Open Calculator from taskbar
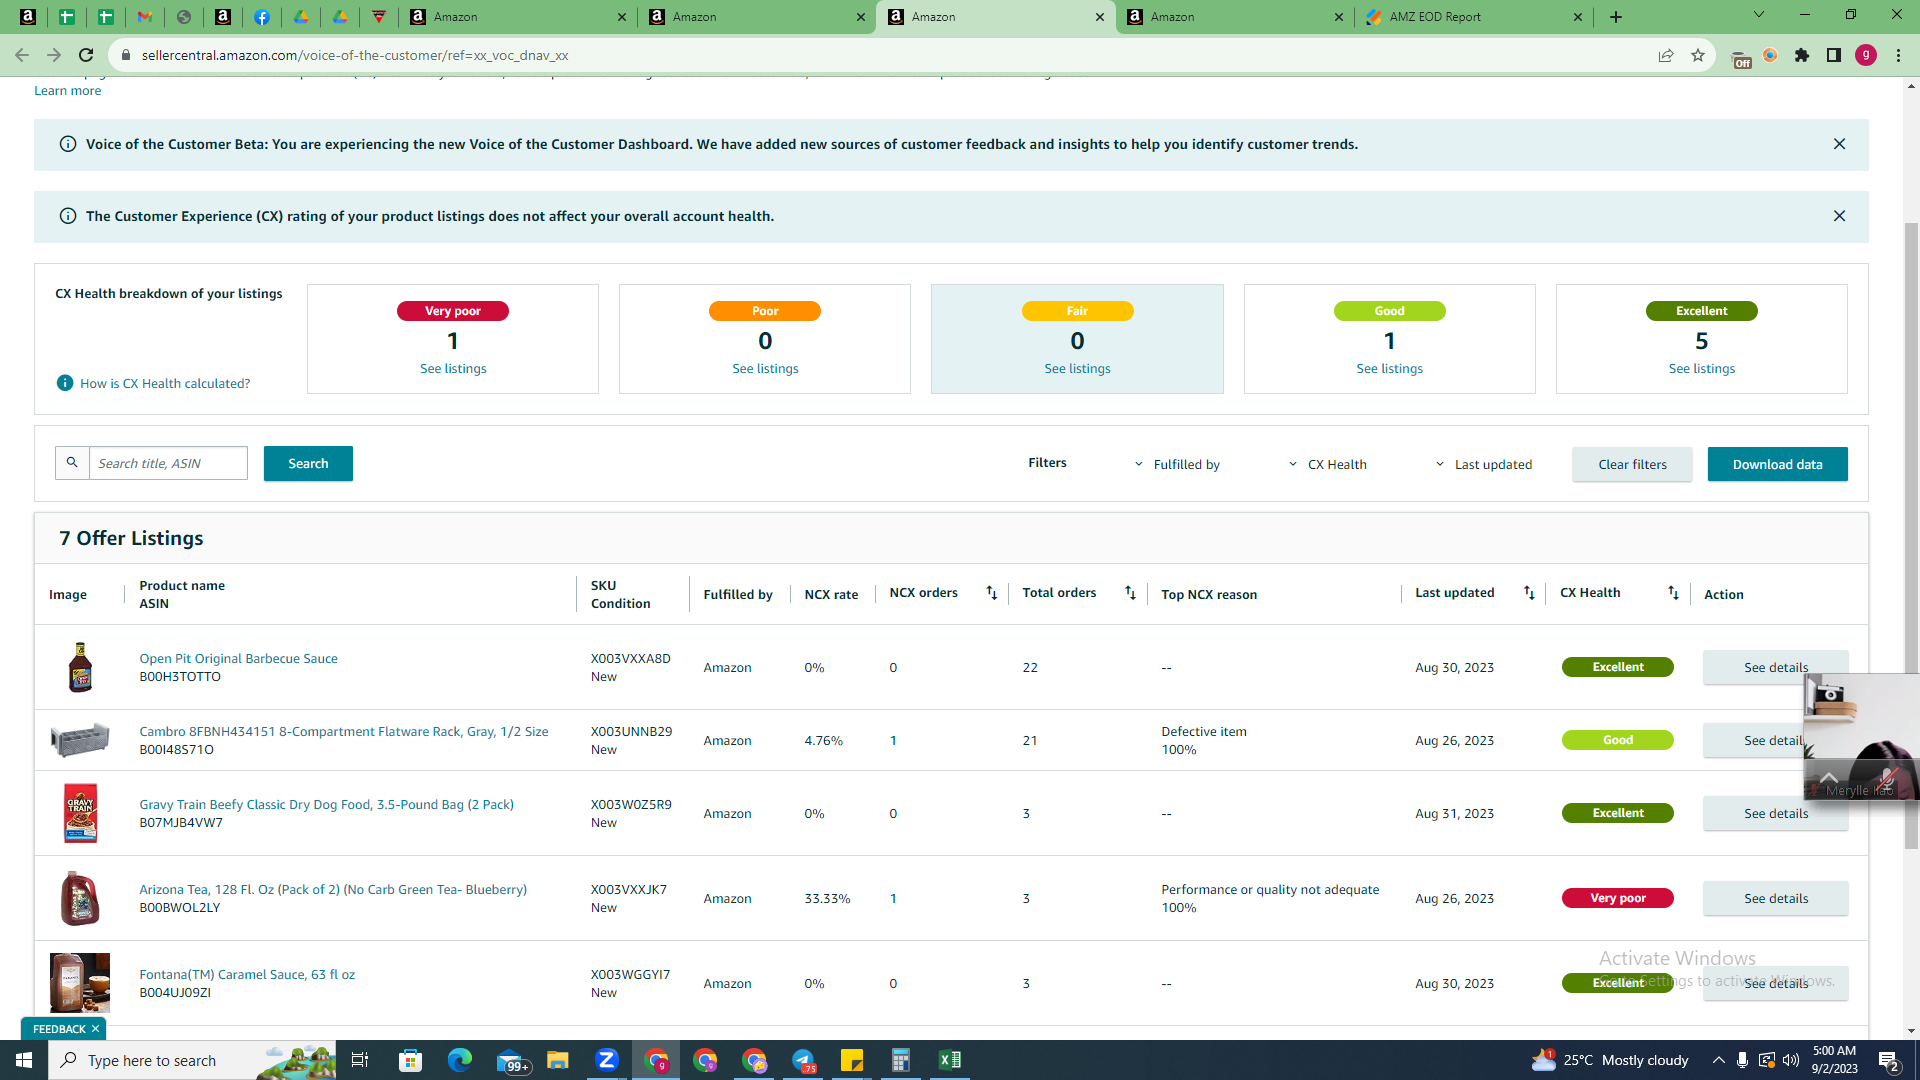Screen dimensions: 1920x1080 point(901,1060)
